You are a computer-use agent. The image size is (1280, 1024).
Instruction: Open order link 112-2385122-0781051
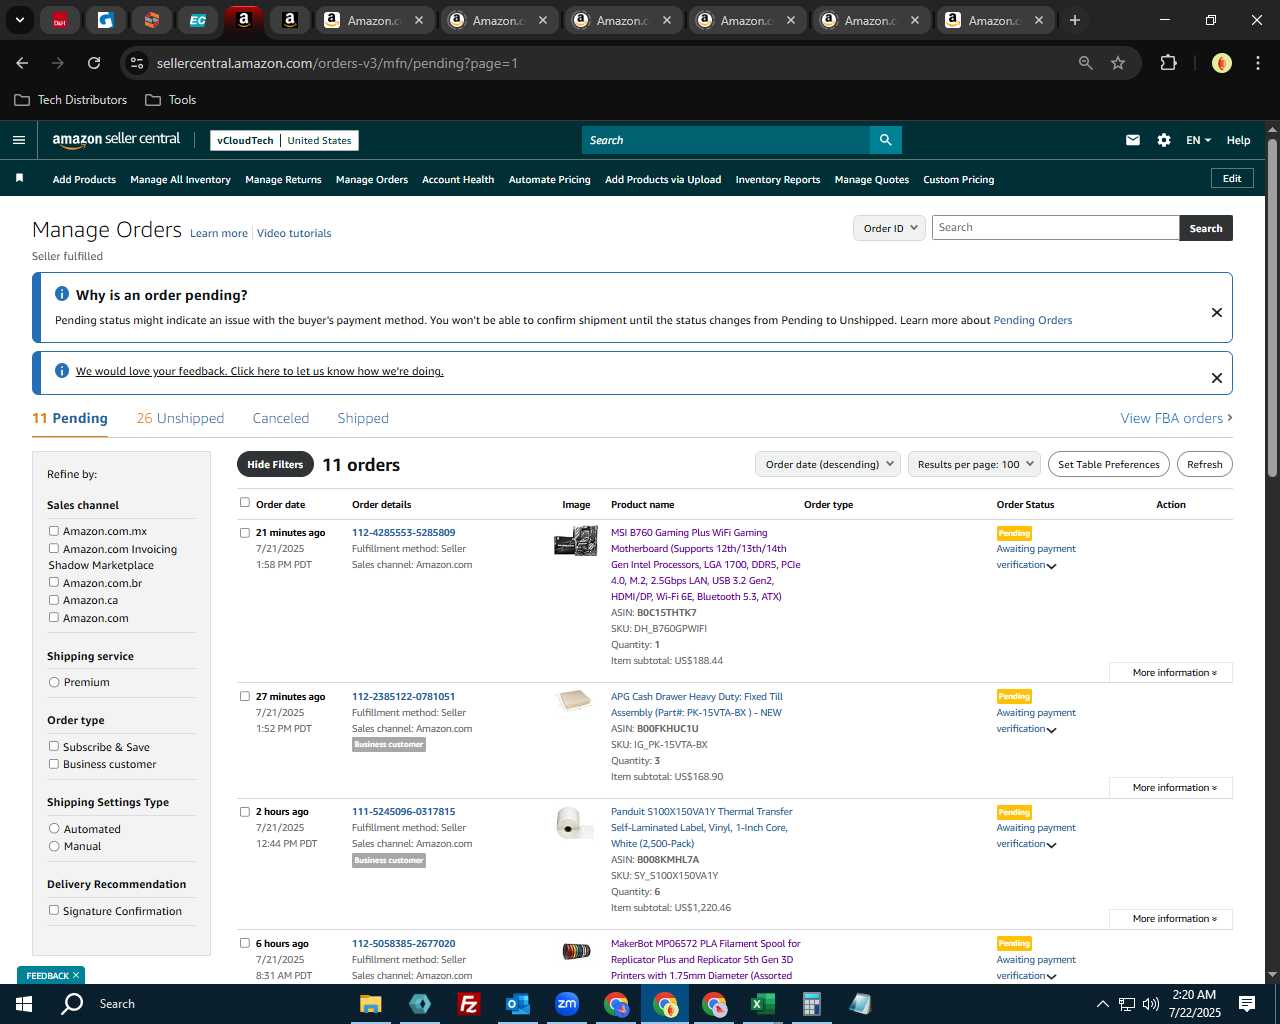403,696
